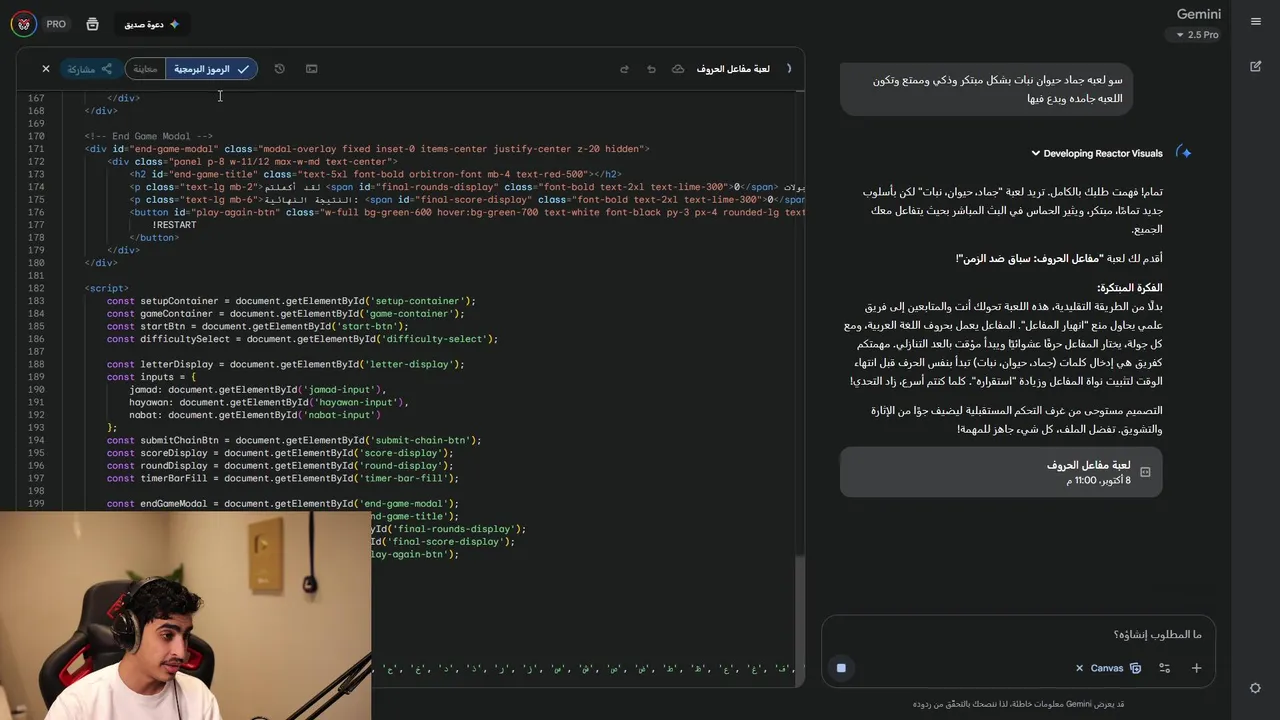The height and width of the screenshot is (720, 1280).
Task: Click code line 170 End Game Modal comment
Action: click(x=149, y=136)
